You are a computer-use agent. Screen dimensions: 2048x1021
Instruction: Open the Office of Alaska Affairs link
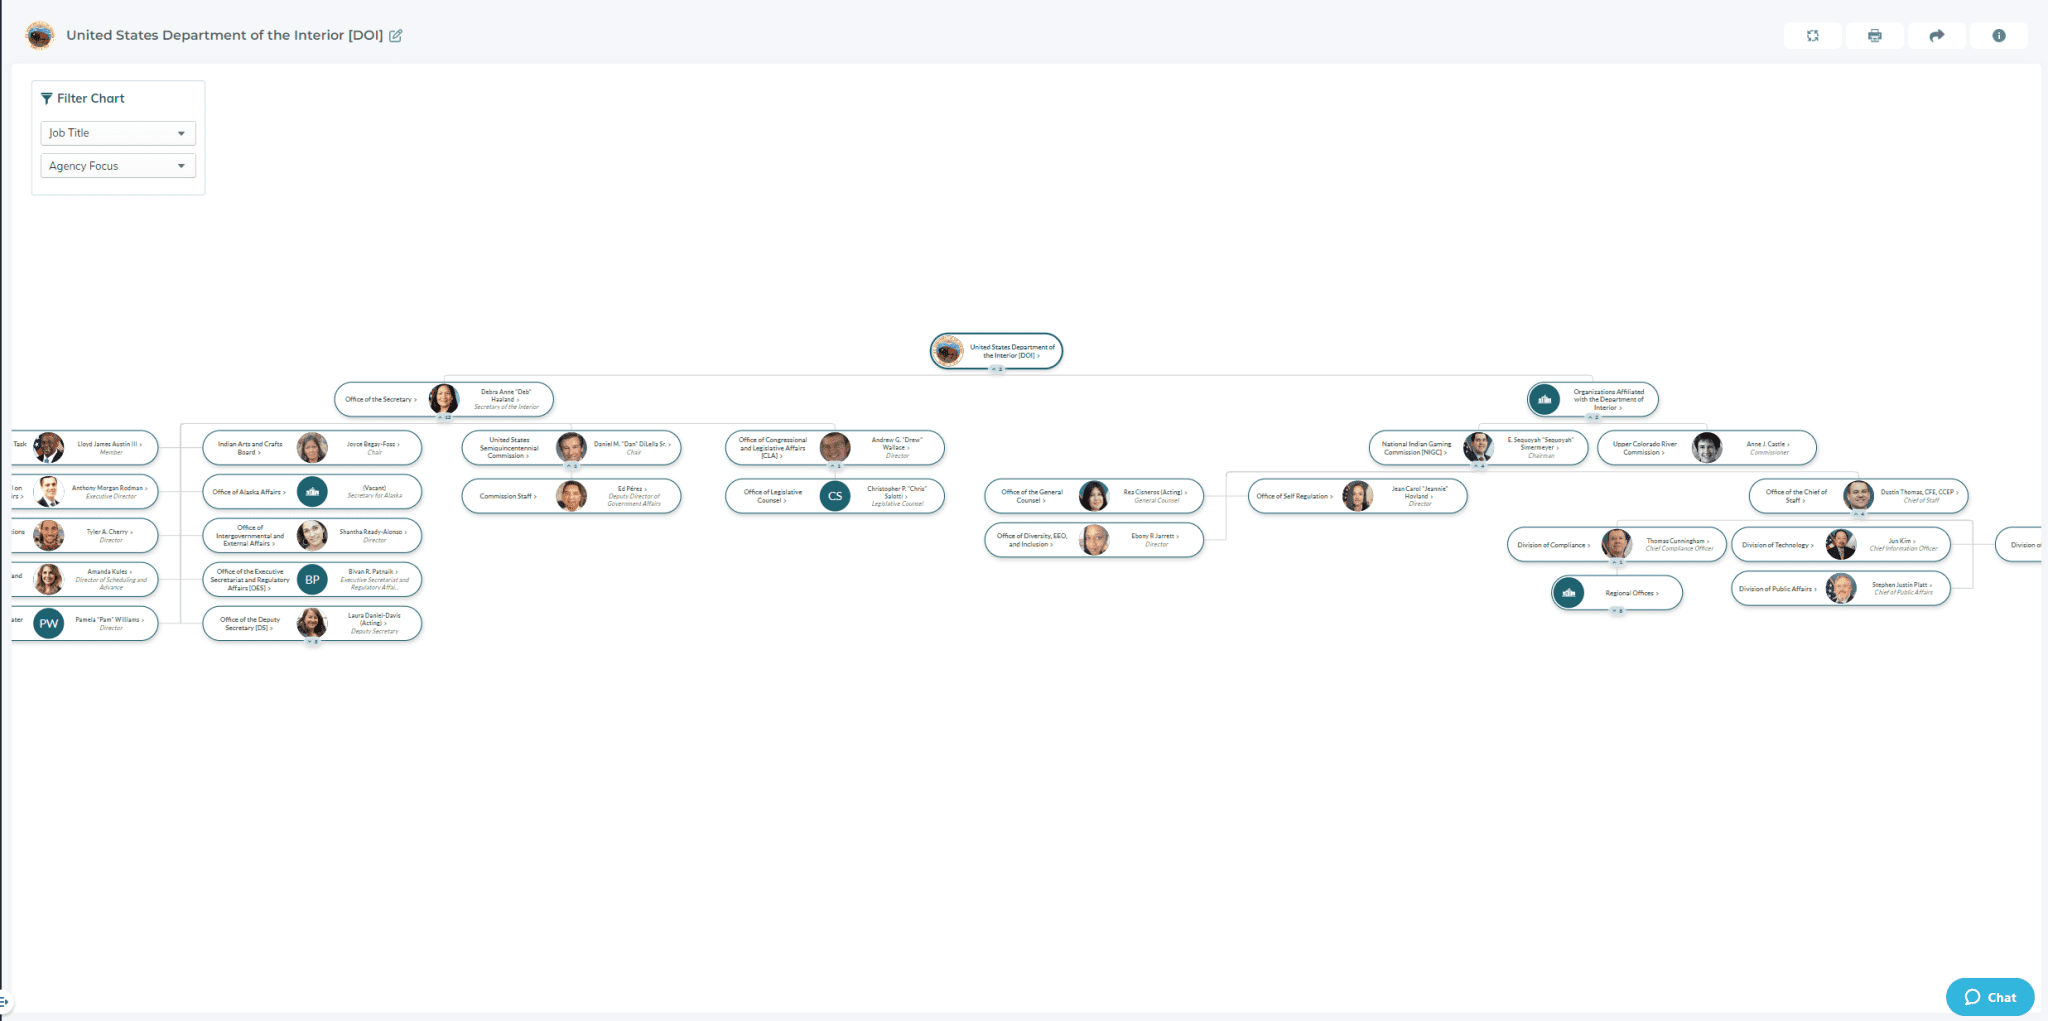point(249,492)
